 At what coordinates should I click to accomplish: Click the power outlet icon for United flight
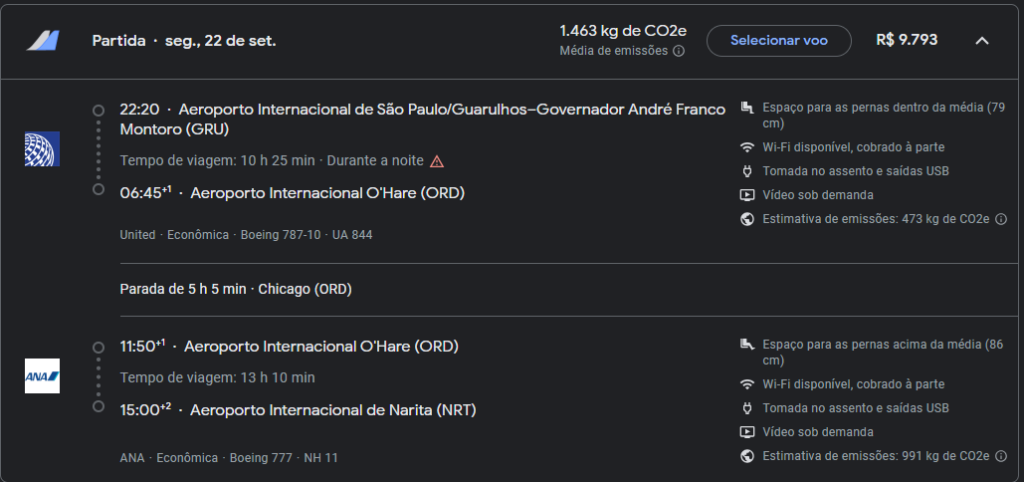[x=746, y=171]
